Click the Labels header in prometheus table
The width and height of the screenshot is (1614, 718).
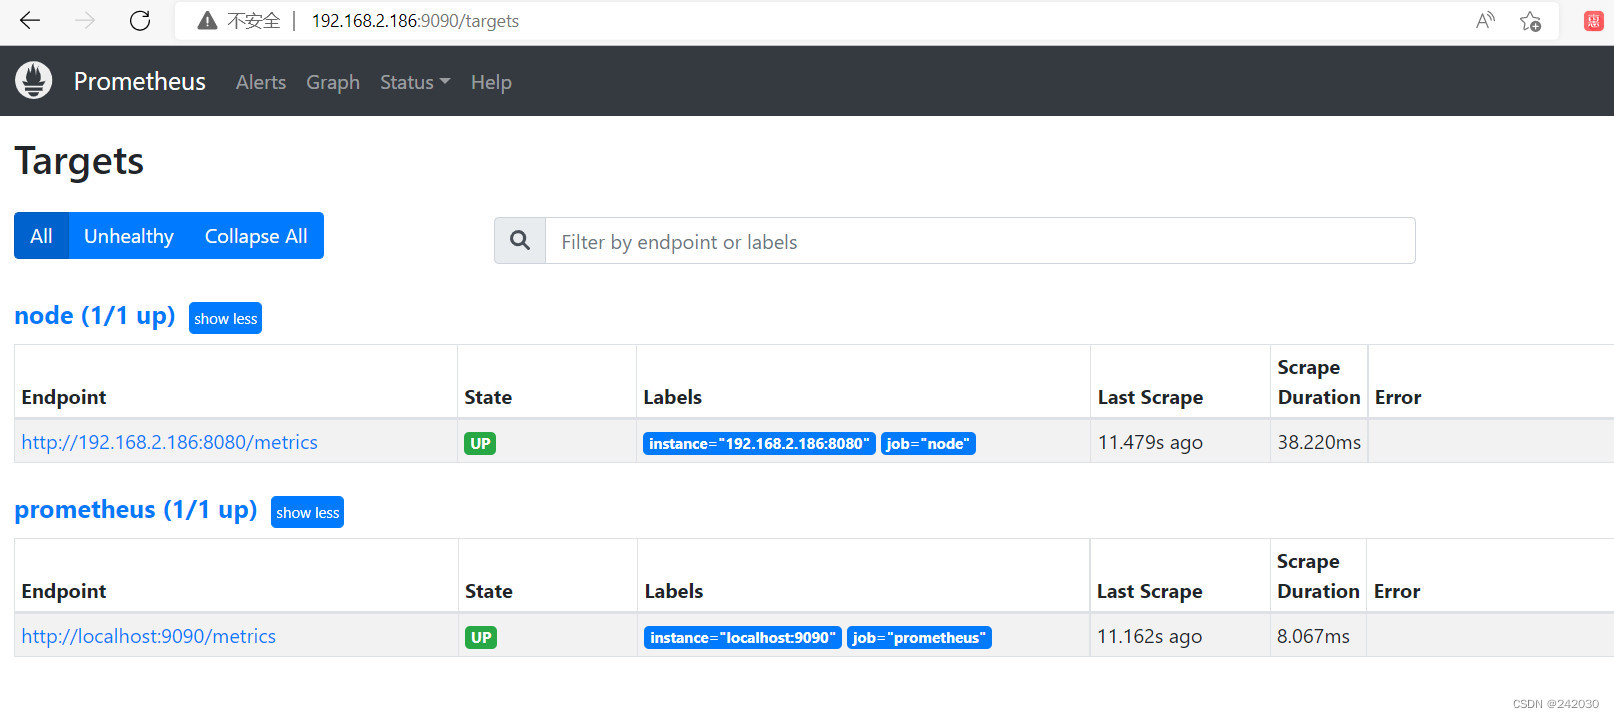pyautogui.click(x=674, y=591)
